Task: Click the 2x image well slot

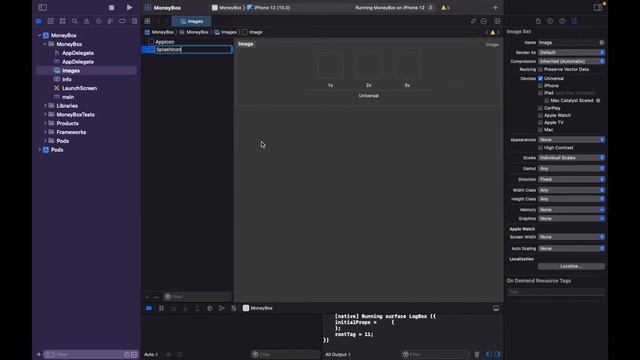Action: tap(369, 66)
